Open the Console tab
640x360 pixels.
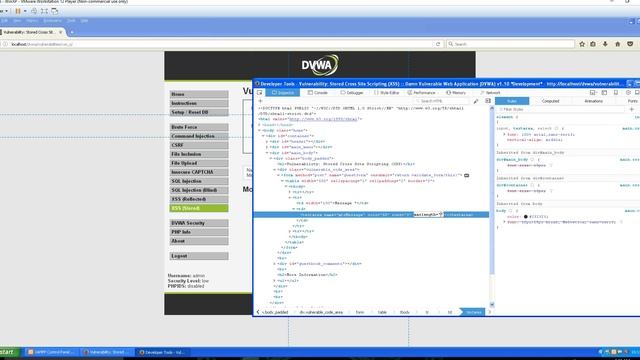[318, 93]
